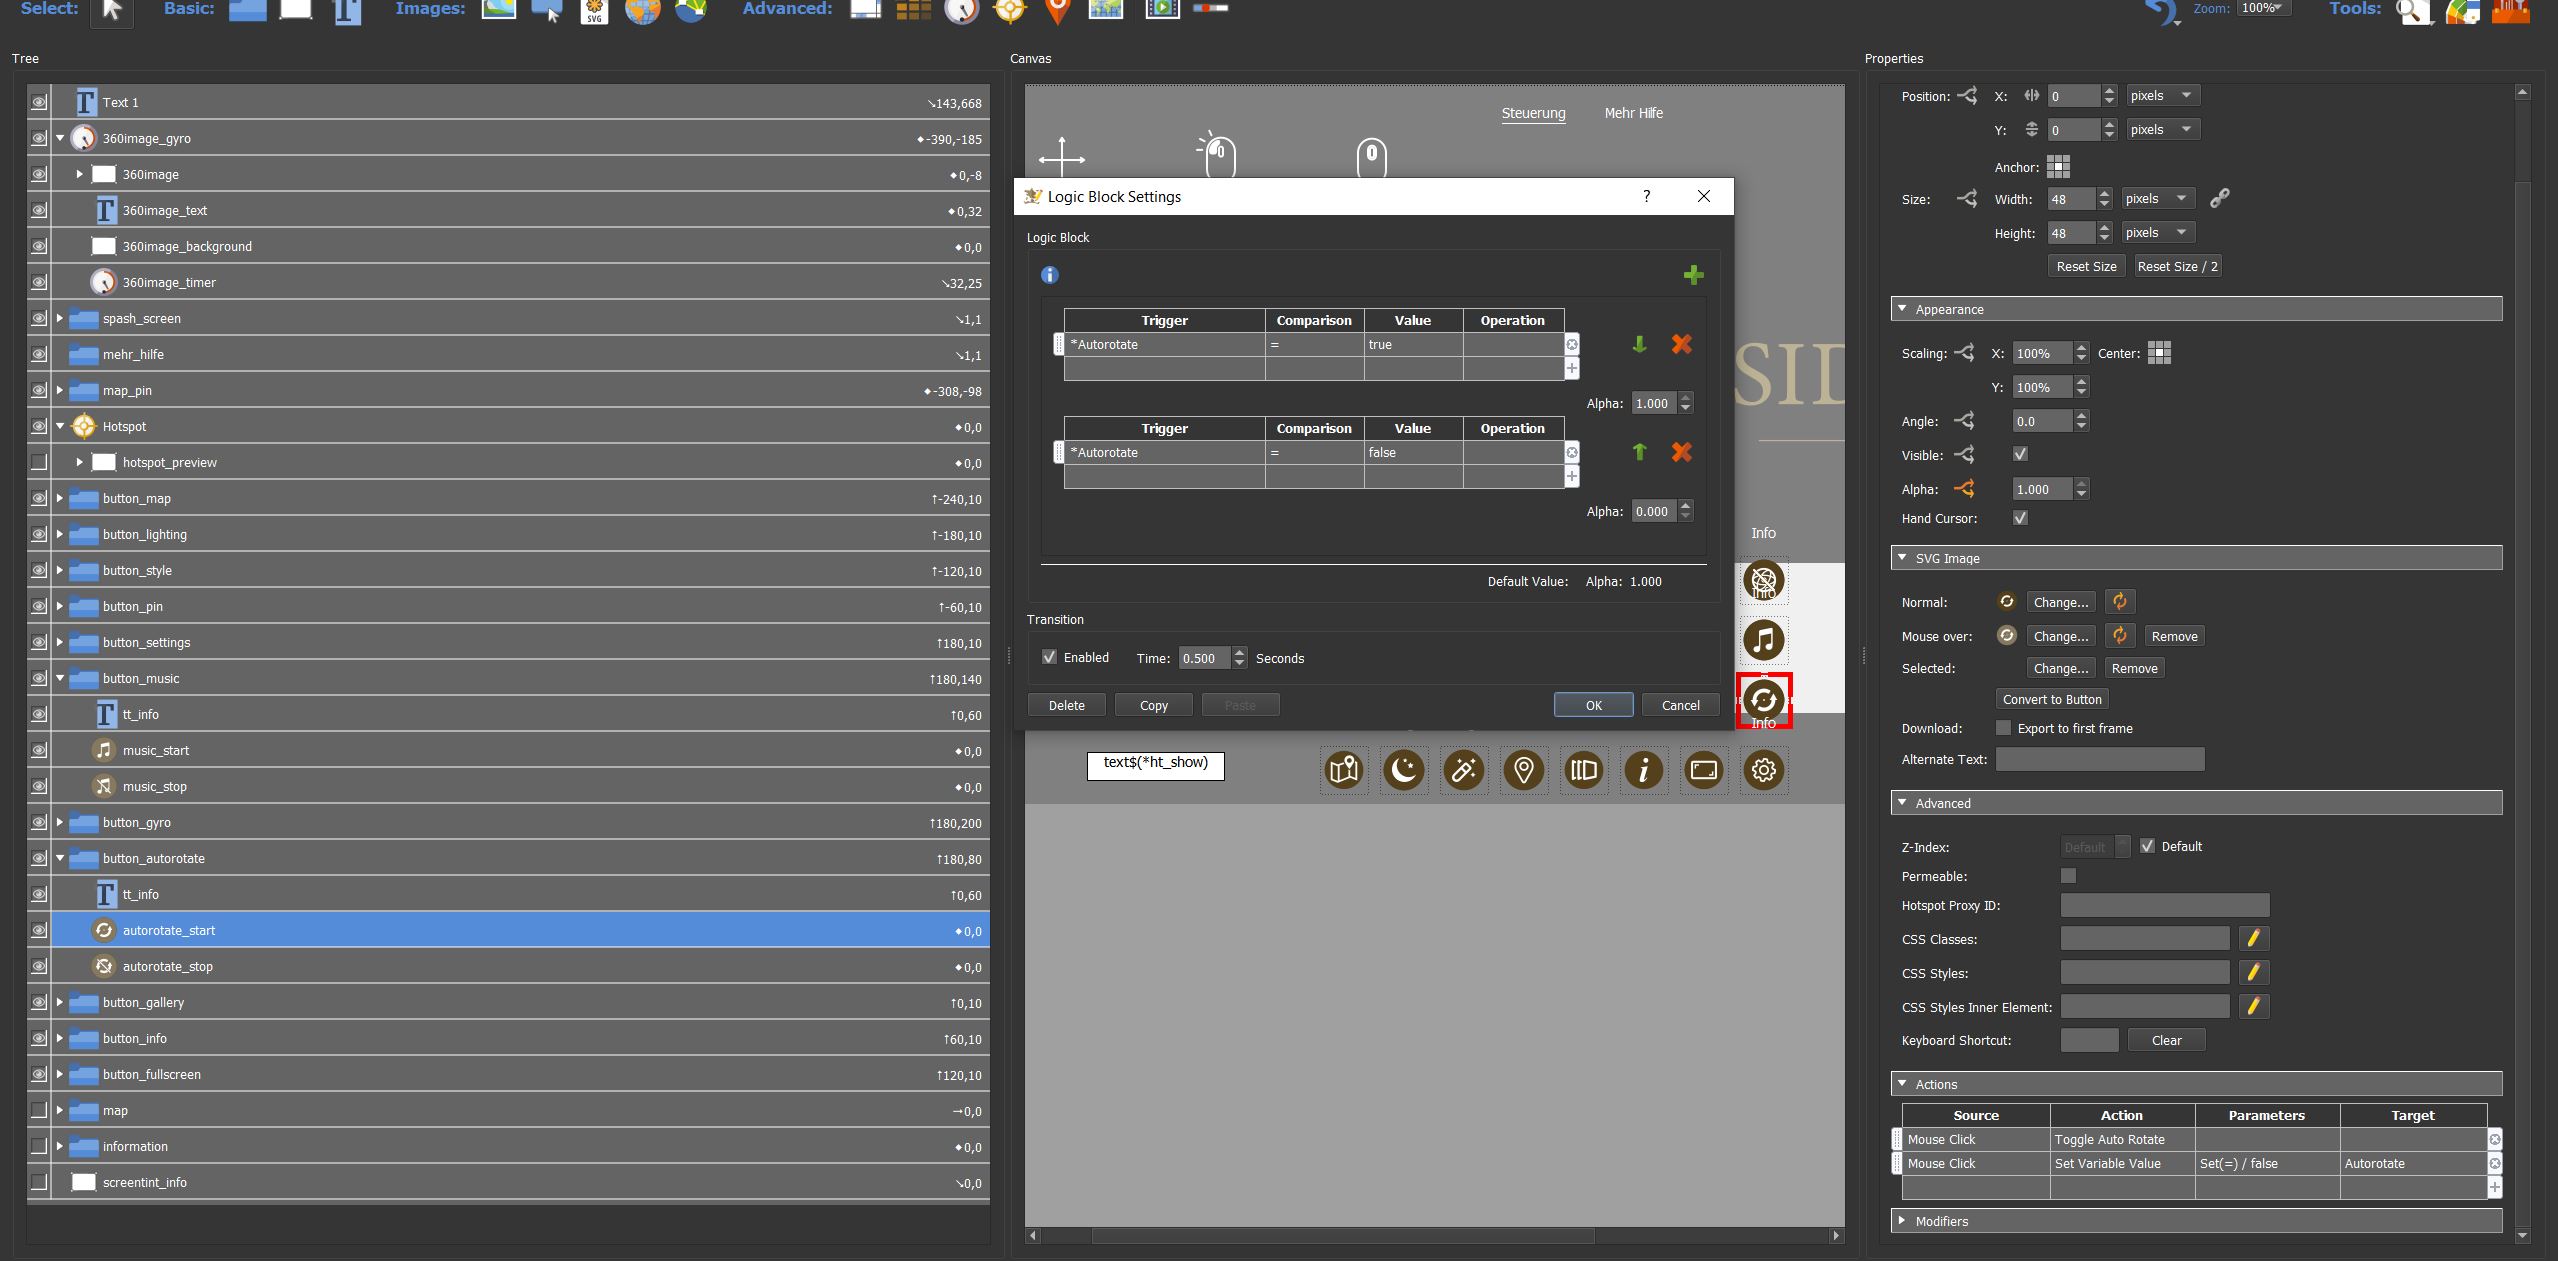Add a Rectangle element from Basic tools

295,10
